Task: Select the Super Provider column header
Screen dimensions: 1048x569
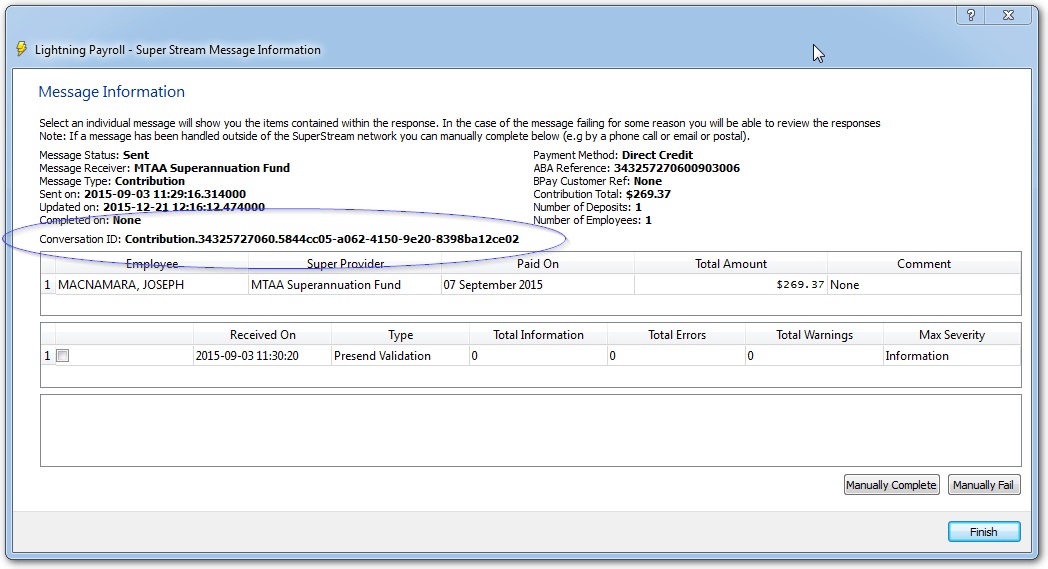Action: [345, 263]
